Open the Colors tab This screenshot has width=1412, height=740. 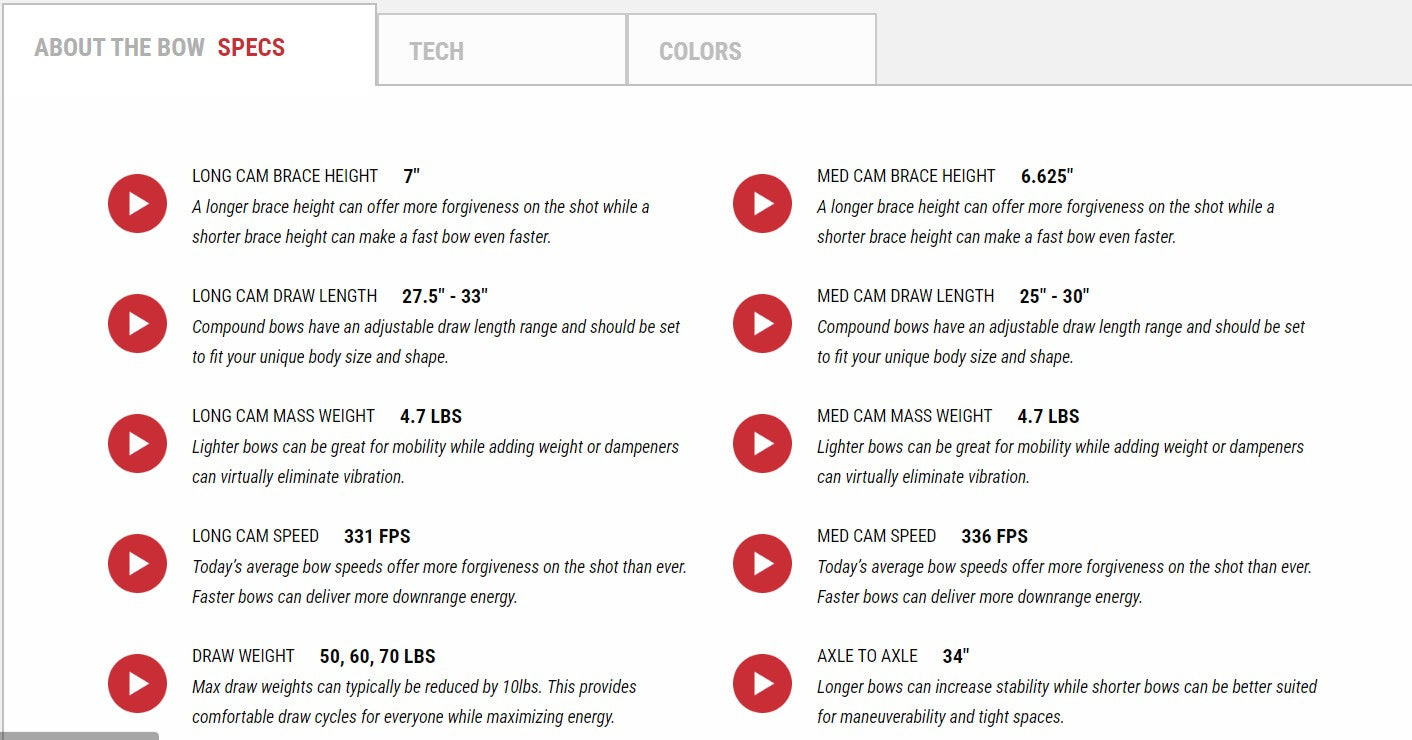[751, 50]
